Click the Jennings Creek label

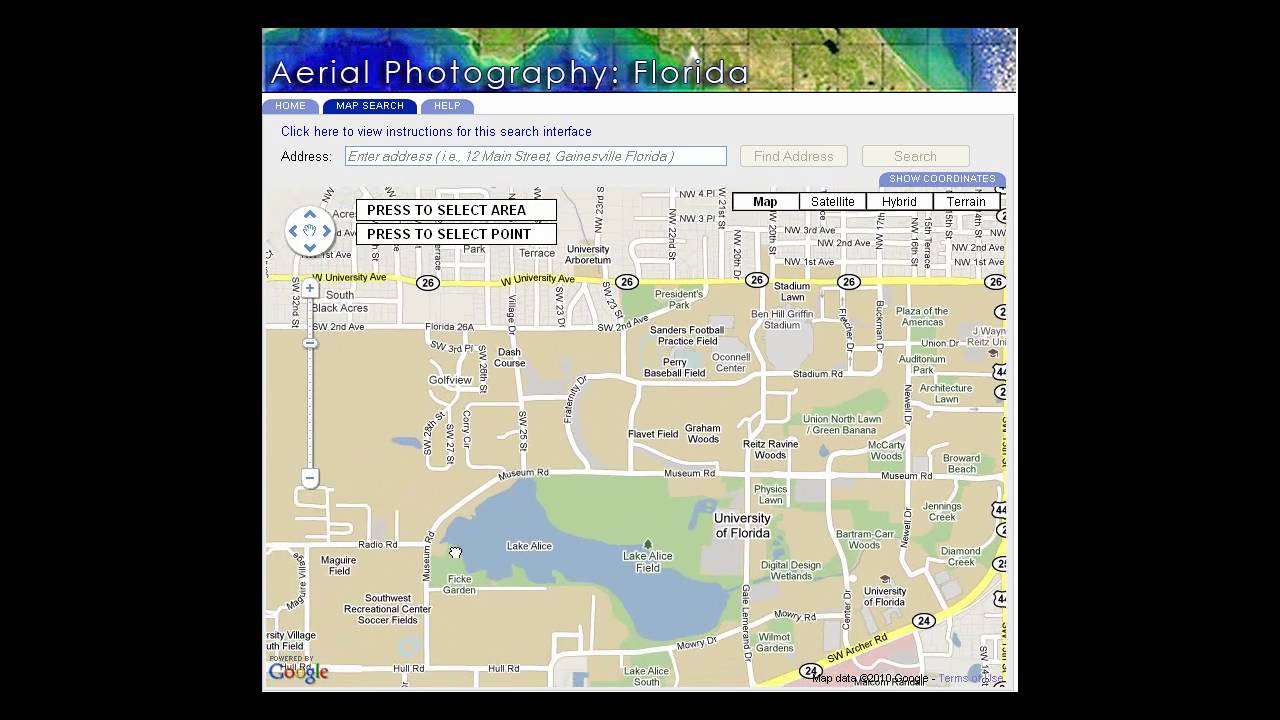(942, 511)
